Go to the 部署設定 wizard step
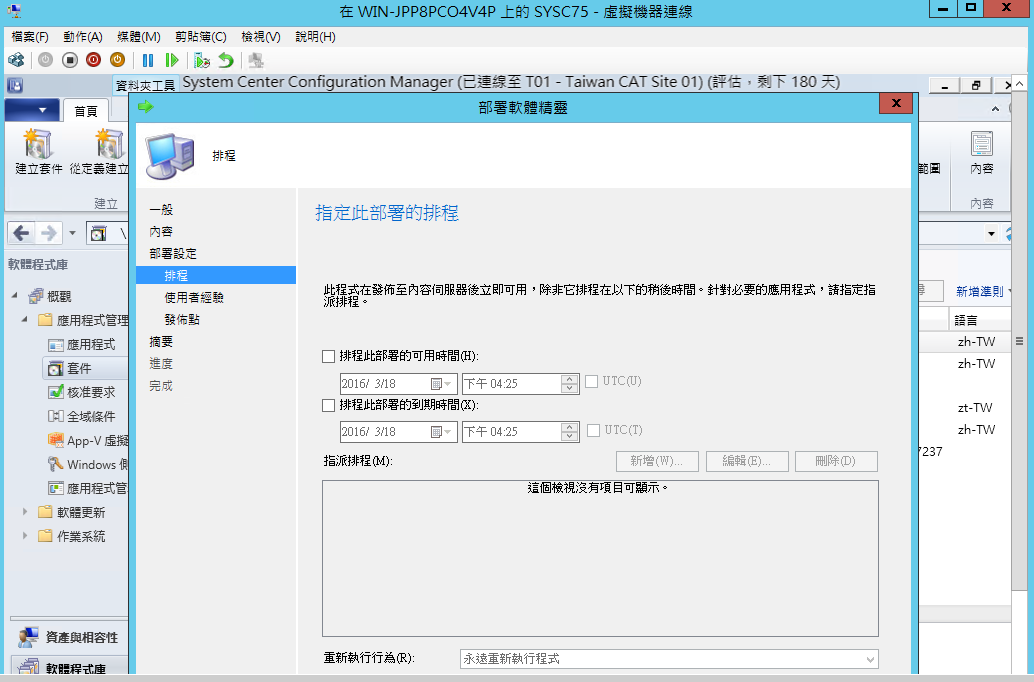Screen dimensions: 1034x682 click(173, 253)
